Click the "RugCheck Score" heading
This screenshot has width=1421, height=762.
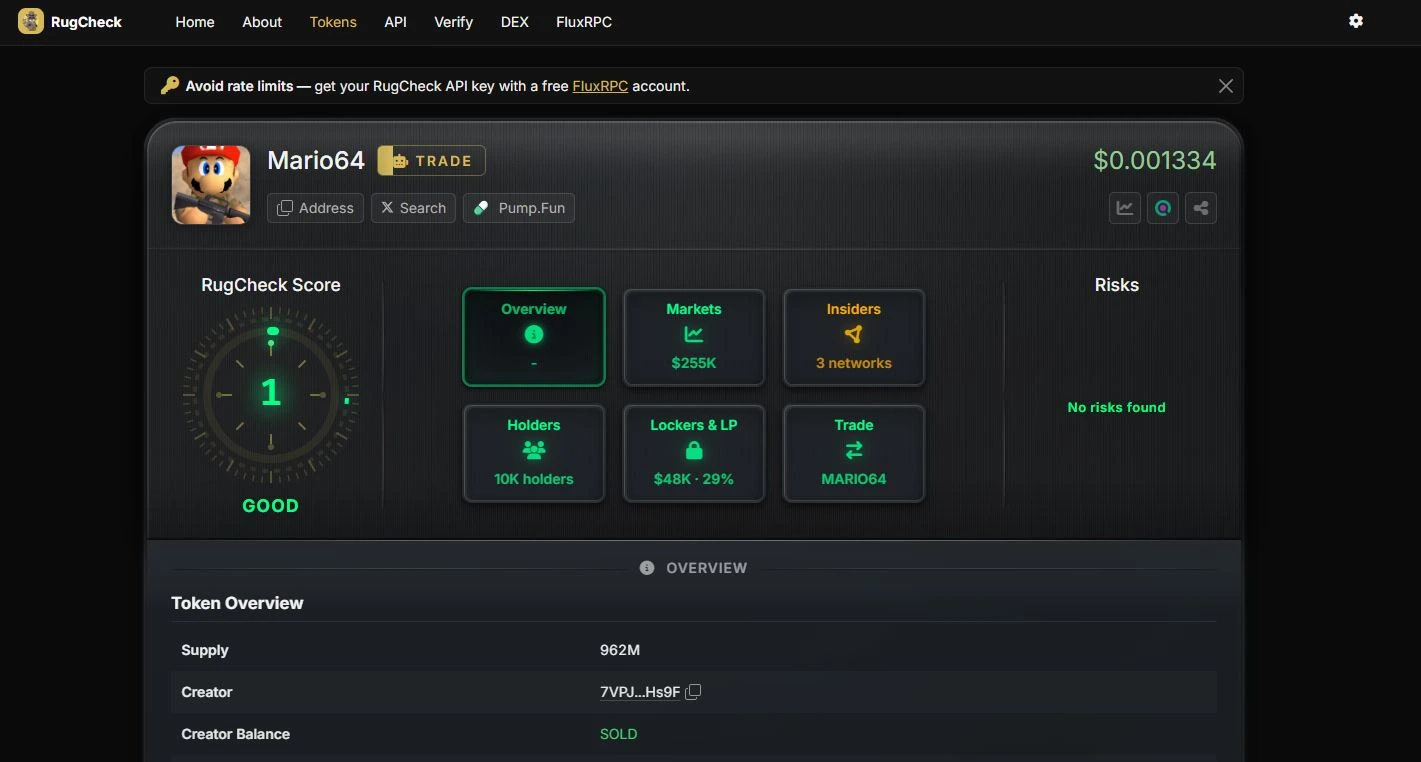(x=271, y=285)
